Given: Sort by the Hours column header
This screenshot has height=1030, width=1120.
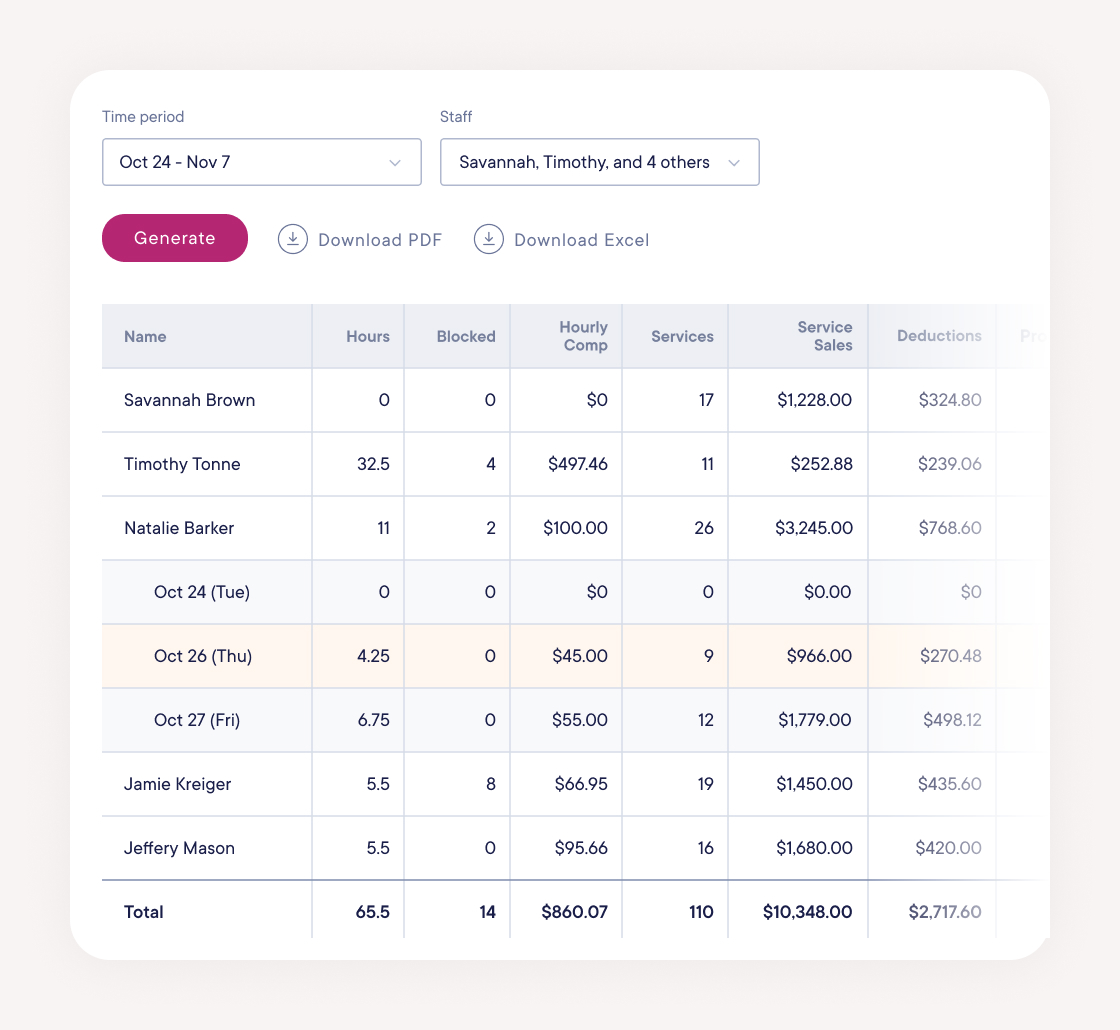Looking at the screenshot, I should click(x=368, y=336).
